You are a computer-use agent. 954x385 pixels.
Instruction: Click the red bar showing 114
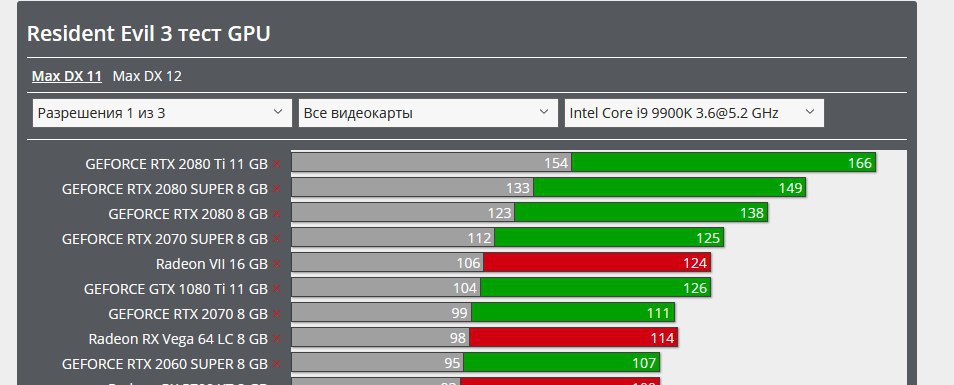(x=573, y=337)
